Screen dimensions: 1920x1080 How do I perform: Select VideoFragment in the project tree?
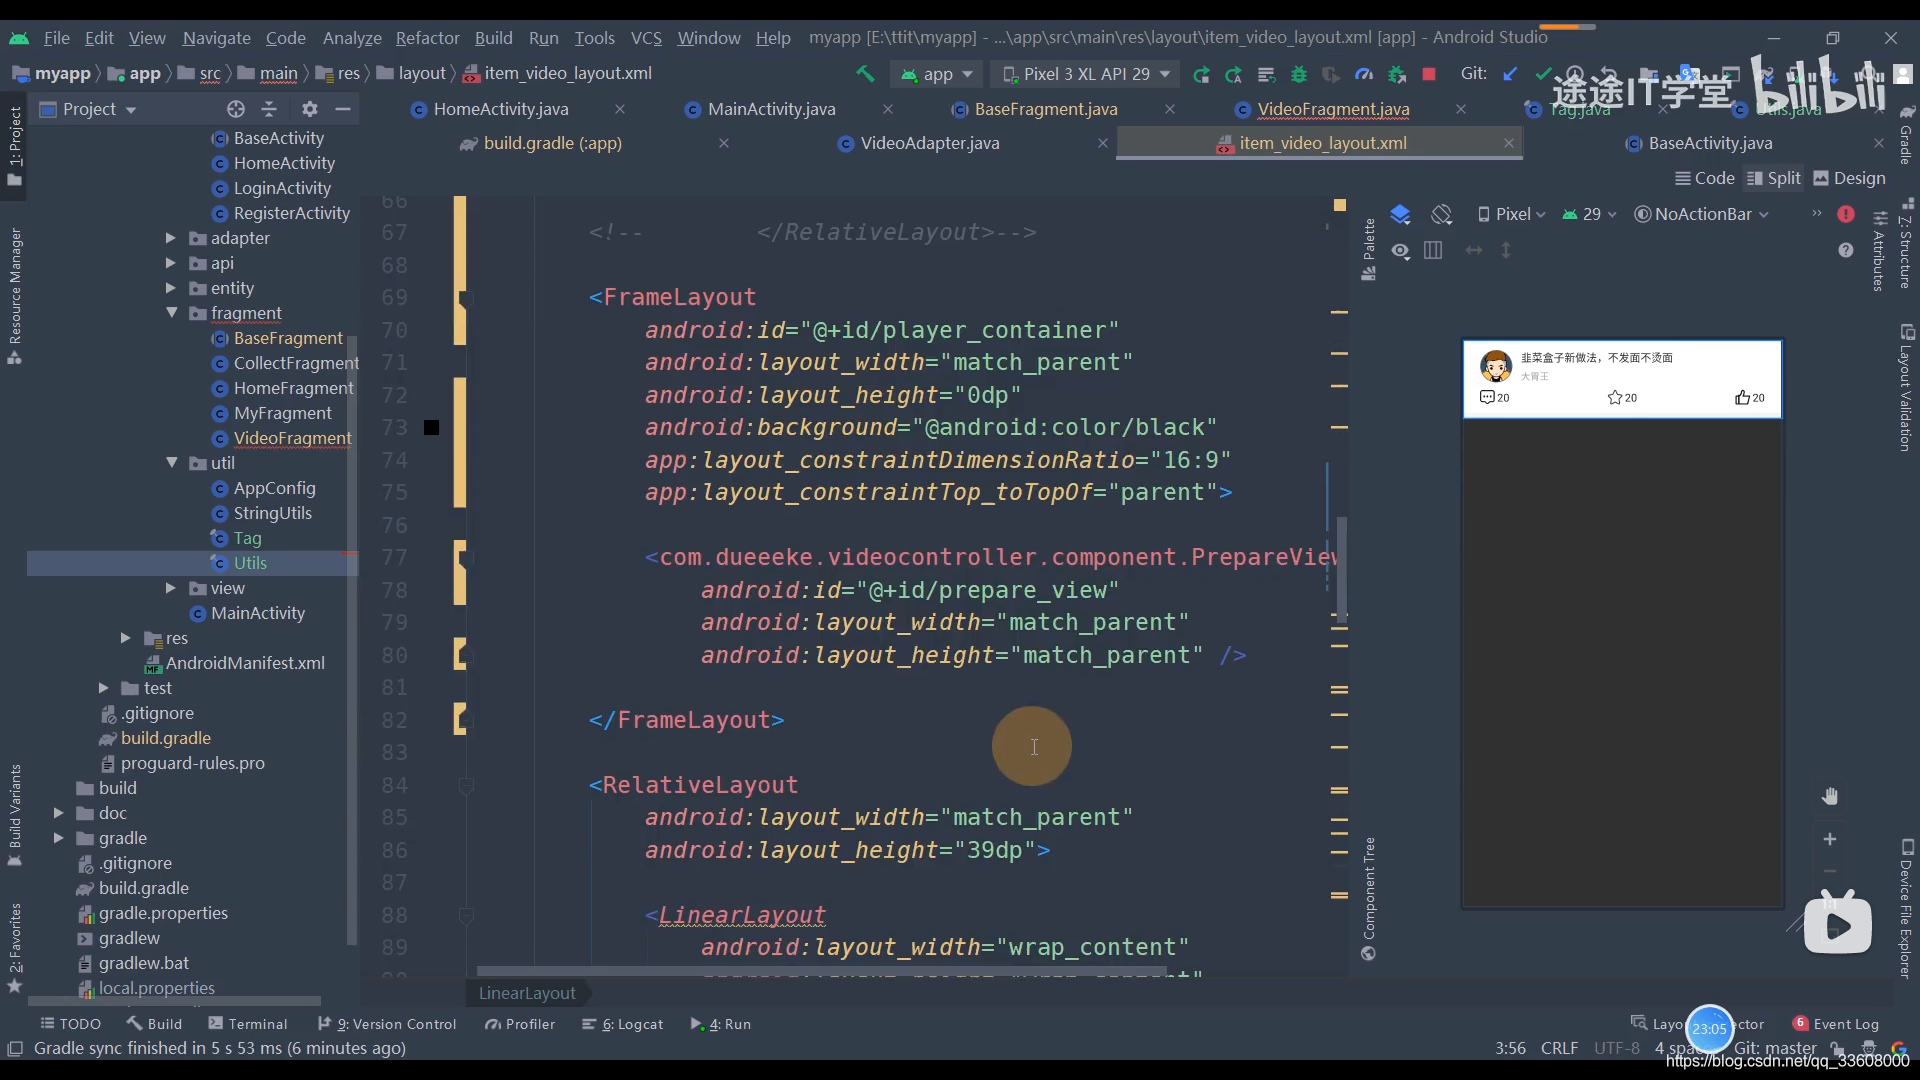tap(292, 438)
